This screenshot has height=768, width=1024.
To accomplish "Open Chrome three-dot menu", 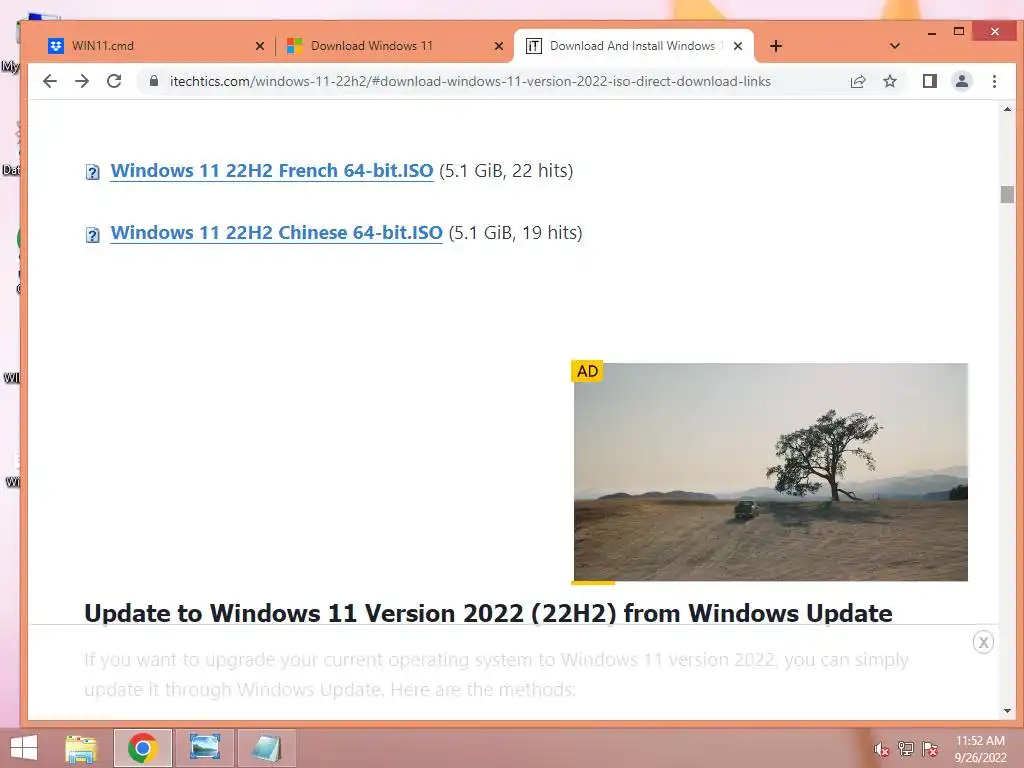I will [994, 81].
